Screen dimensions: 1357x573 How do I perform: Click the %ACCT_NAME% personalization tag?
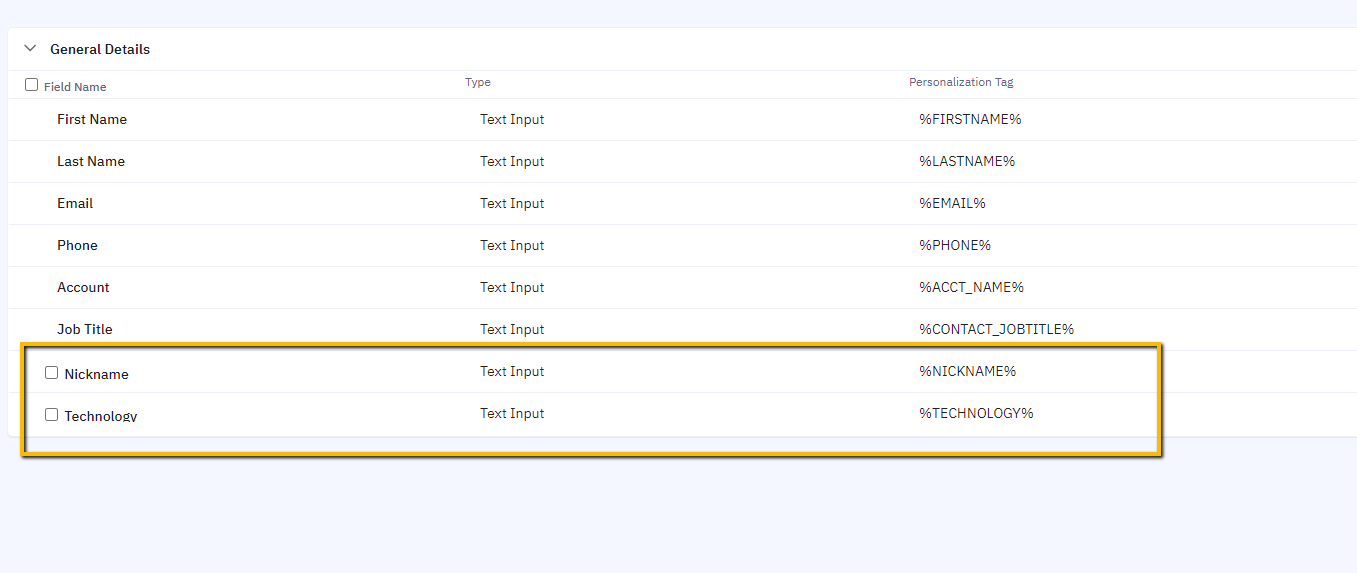971,287
